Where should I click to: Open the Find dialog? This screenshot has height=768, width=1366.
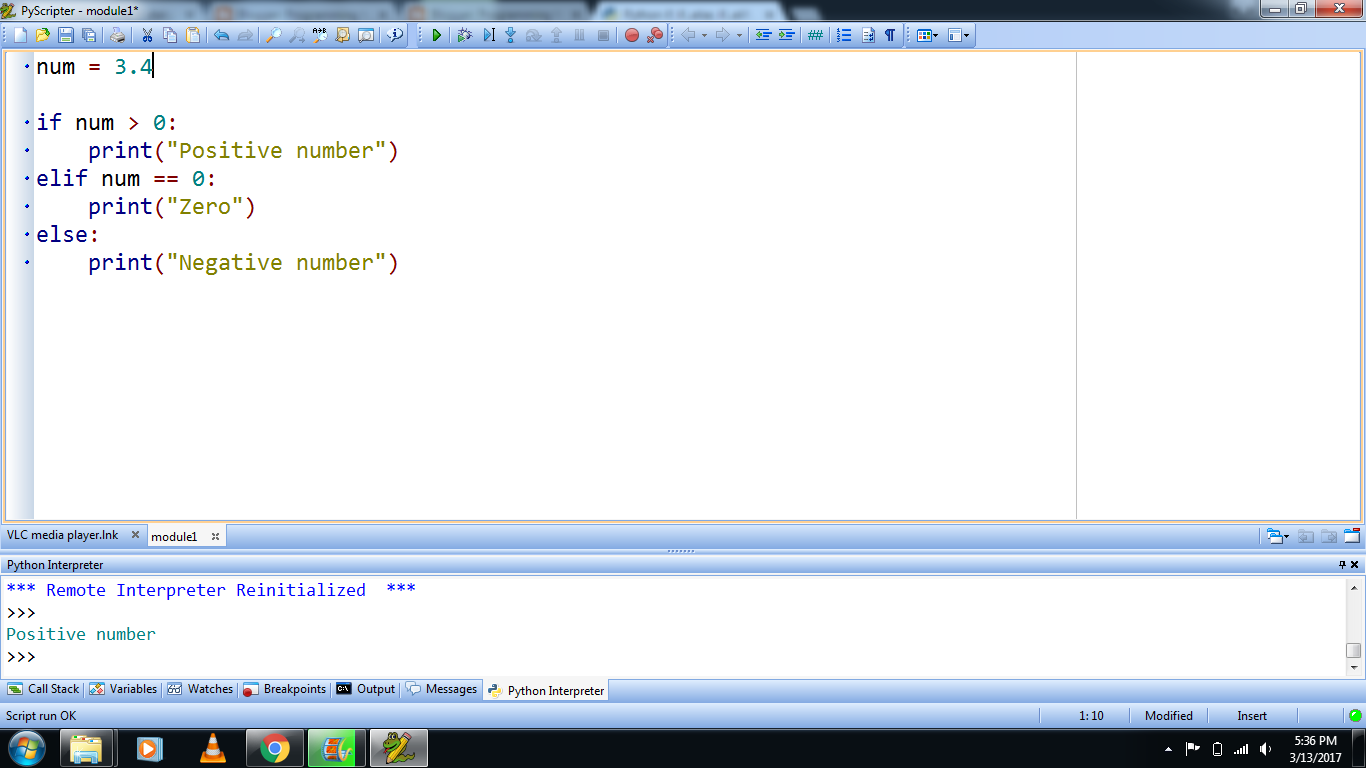[x=271, y=35]
